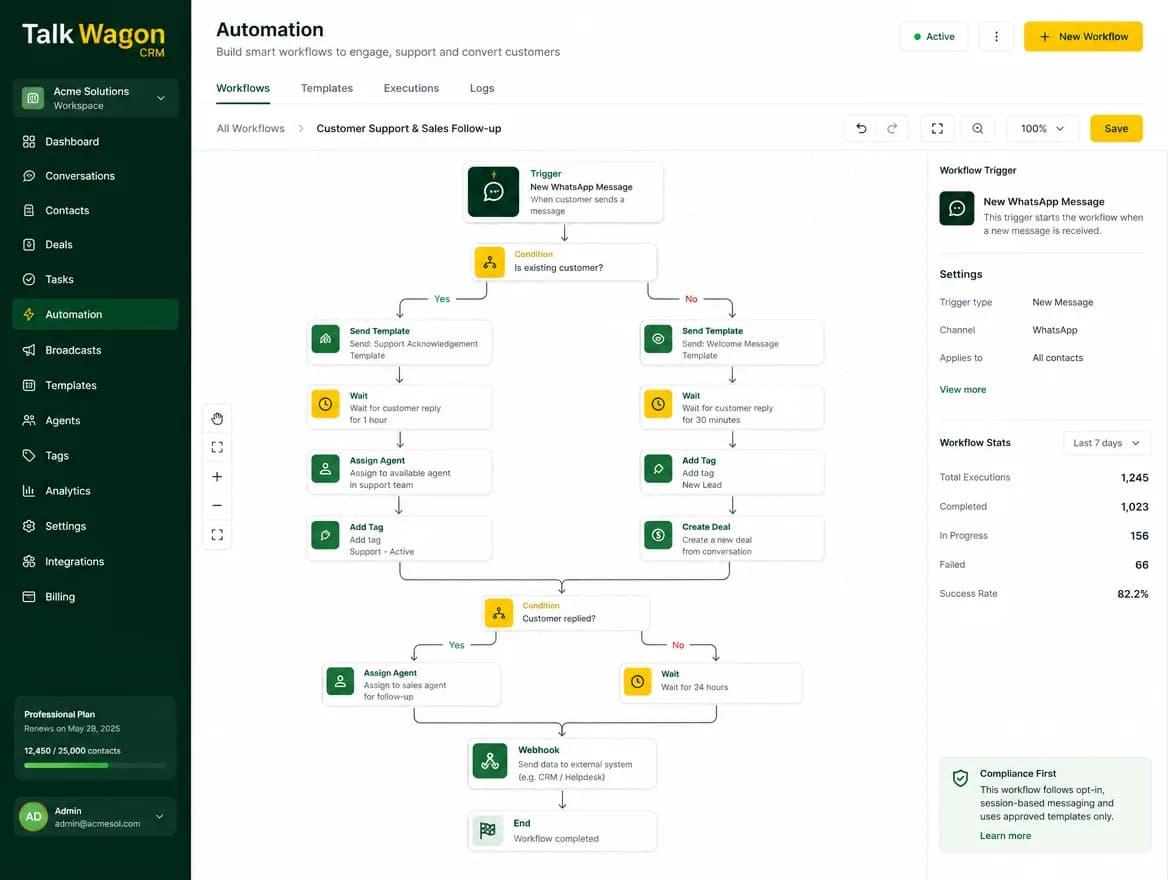1168x880 pixels.
Task: Click the Wait 1 hour clock icon
Action: click(326, 404)
